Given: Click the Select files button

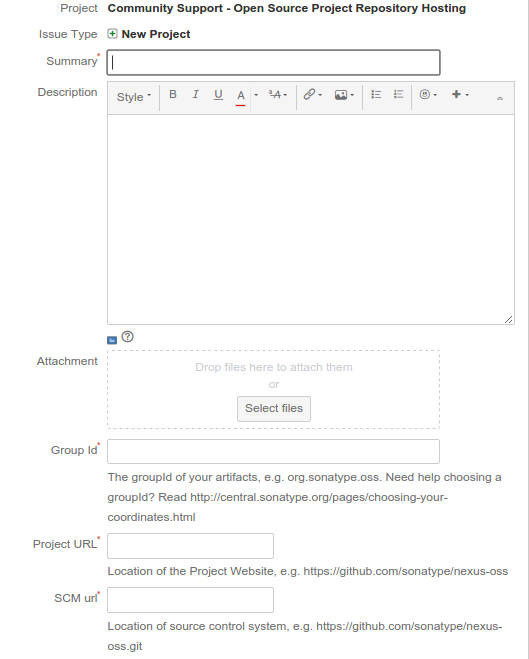Looking at the screenshot, I should point(274,409).
